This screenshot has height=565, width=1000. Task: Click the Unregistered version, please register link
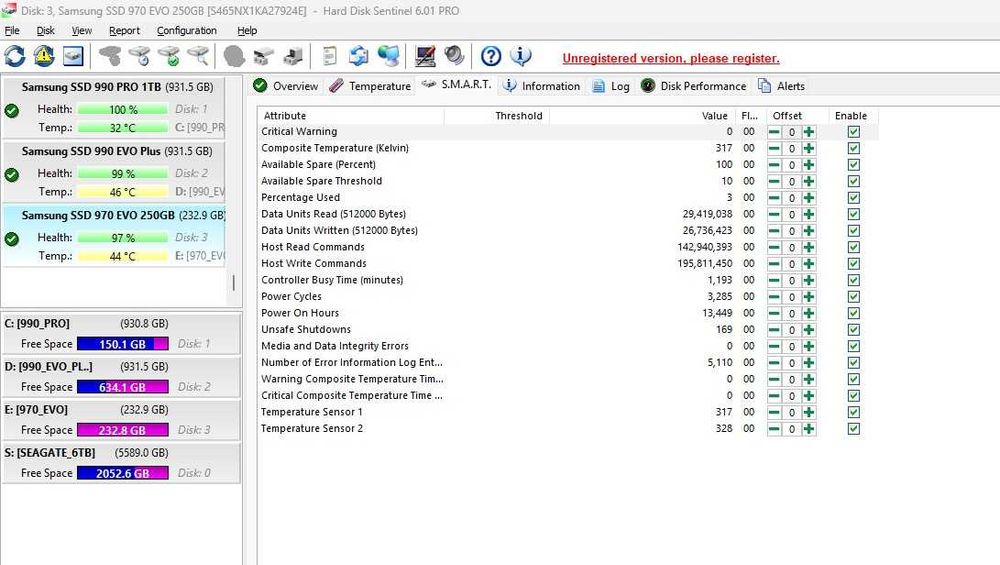[x=671, y=58]
